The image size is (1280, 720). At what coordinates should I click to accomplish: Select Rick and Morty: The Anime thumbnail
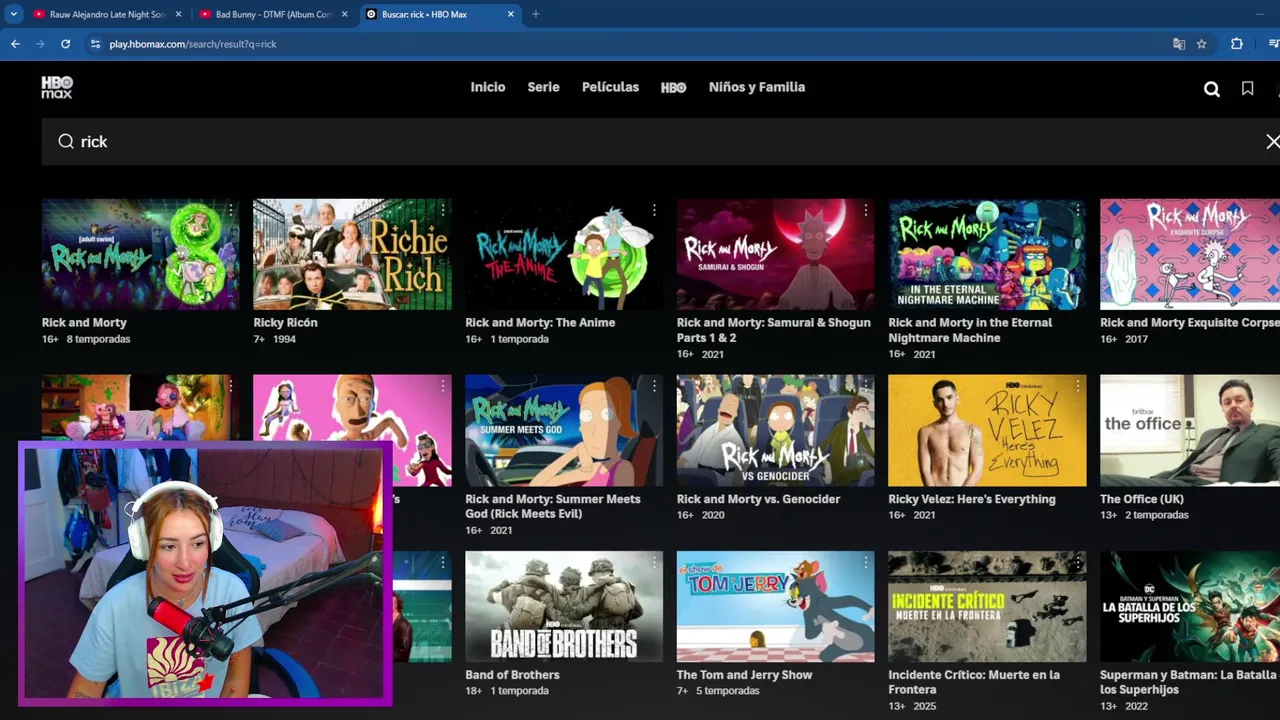point(564,254)
